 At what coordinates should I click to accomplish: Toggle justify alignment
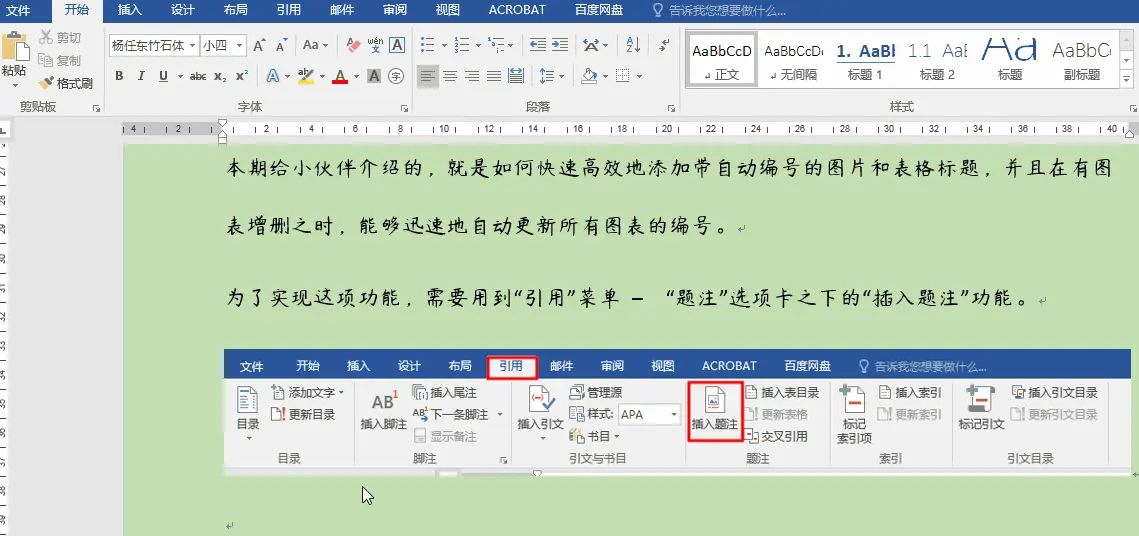[494, 76]
